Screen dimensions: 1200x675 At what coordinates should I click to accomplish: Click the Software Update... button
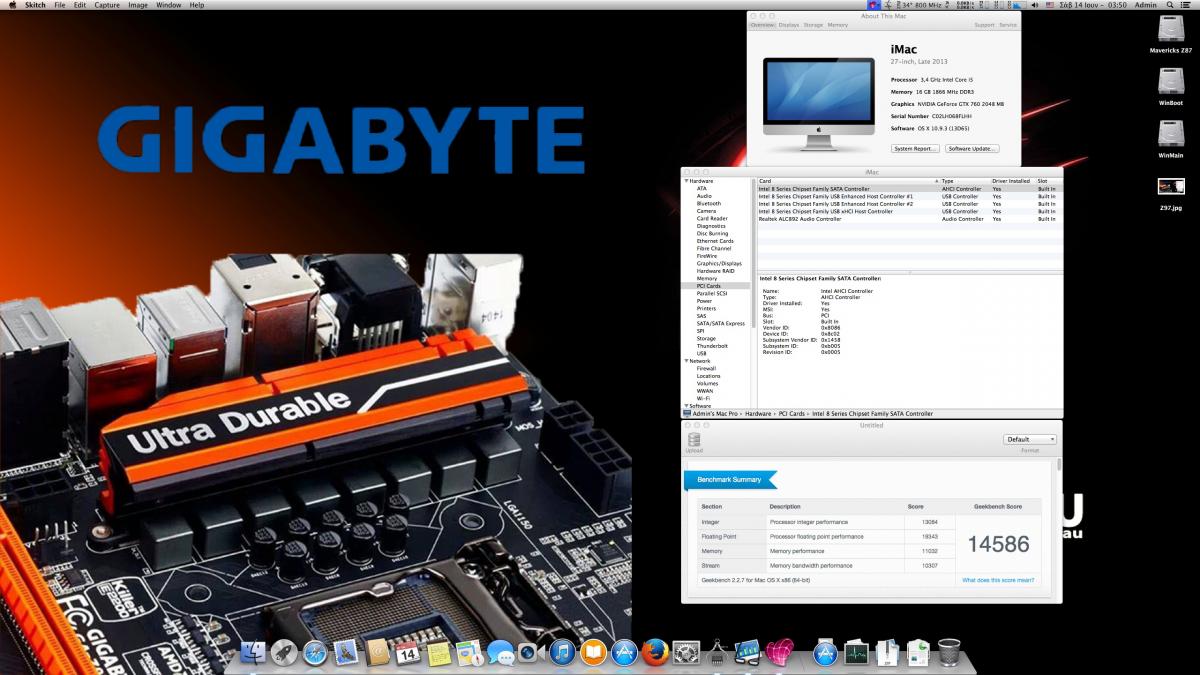point(973,148)
